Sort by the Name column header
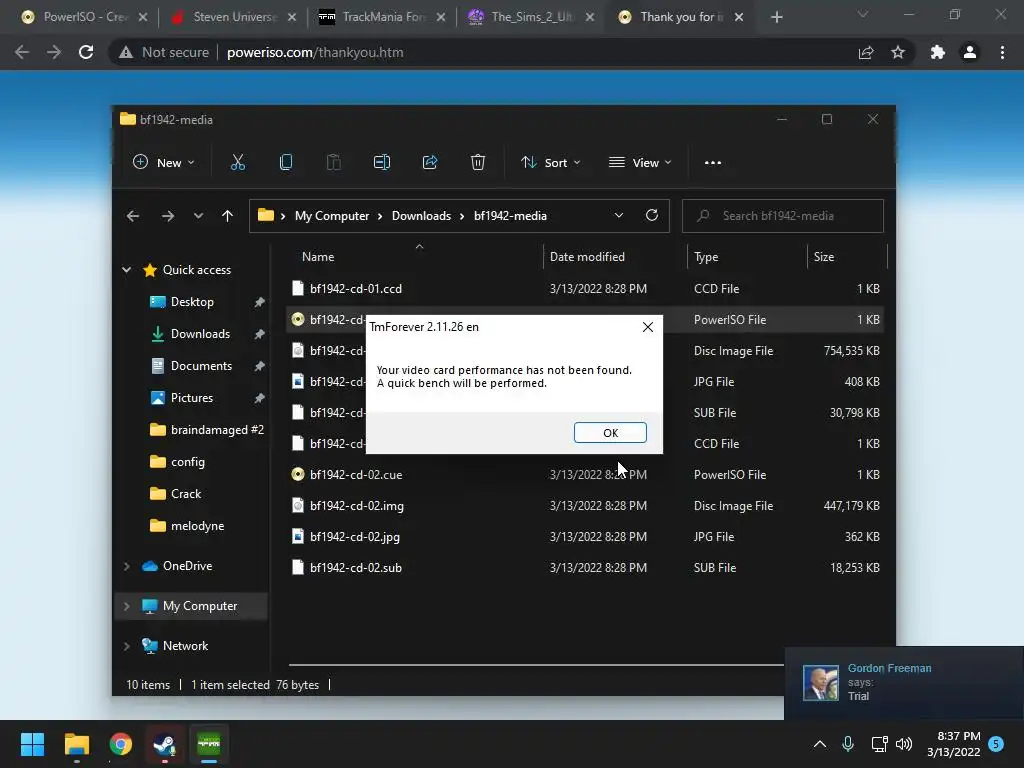This screenshot has width=1024, height=768. click(318, 257)
